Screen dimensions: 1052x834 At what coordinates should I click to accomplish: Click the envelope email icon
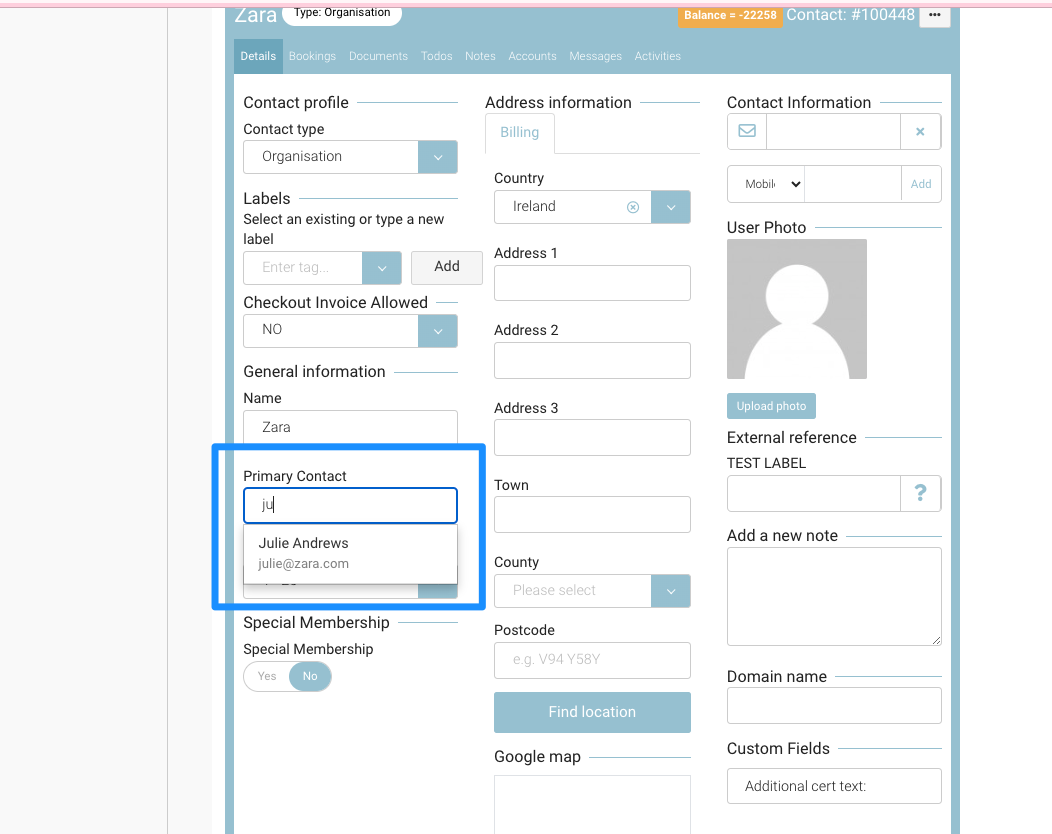[x=747, y=132]
